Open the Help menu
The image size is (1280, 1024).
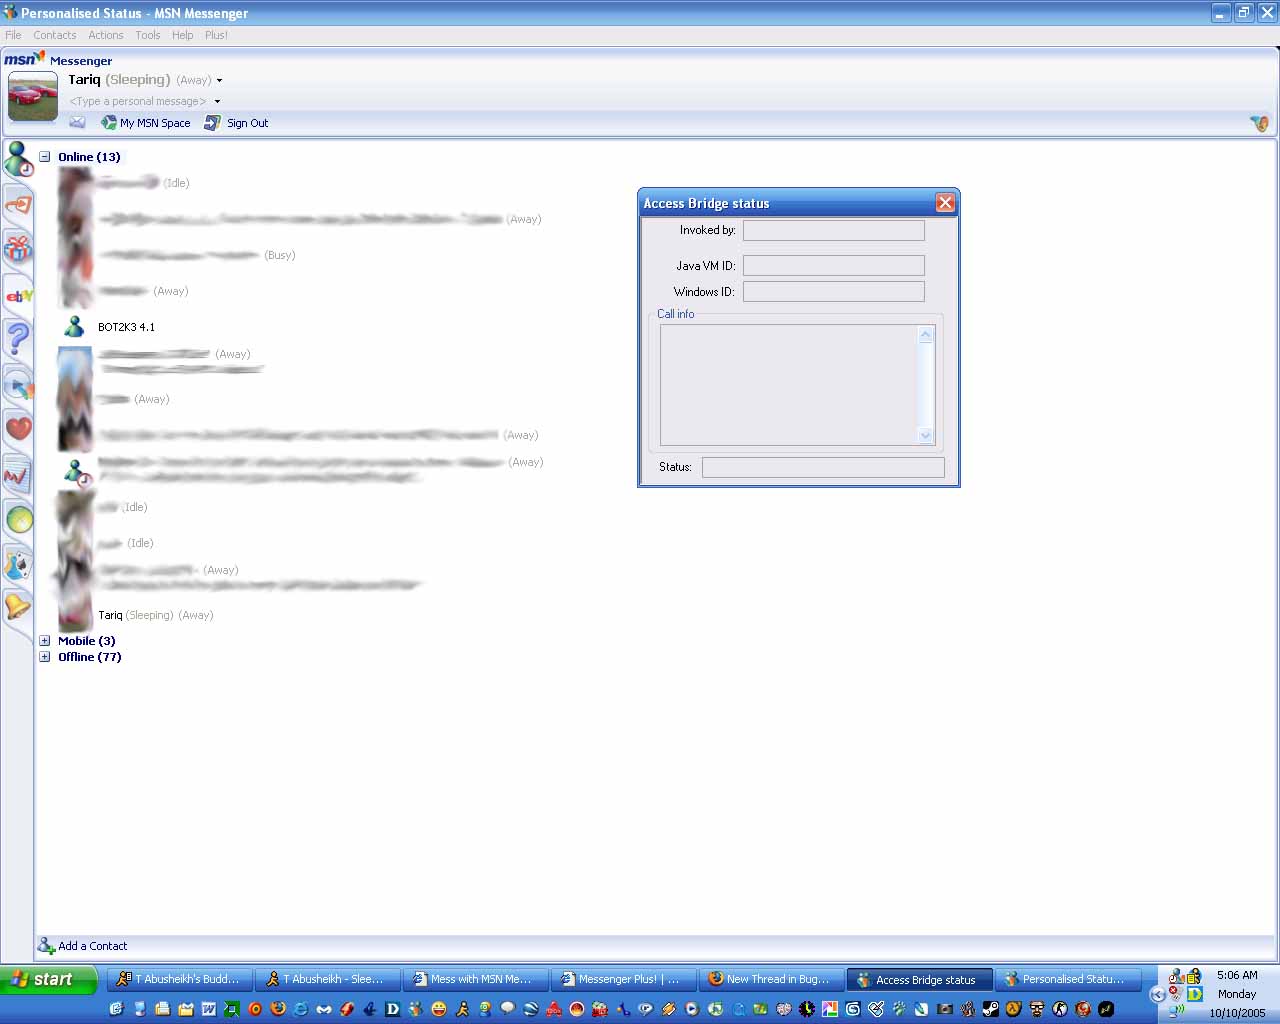[x=182, y=35]
